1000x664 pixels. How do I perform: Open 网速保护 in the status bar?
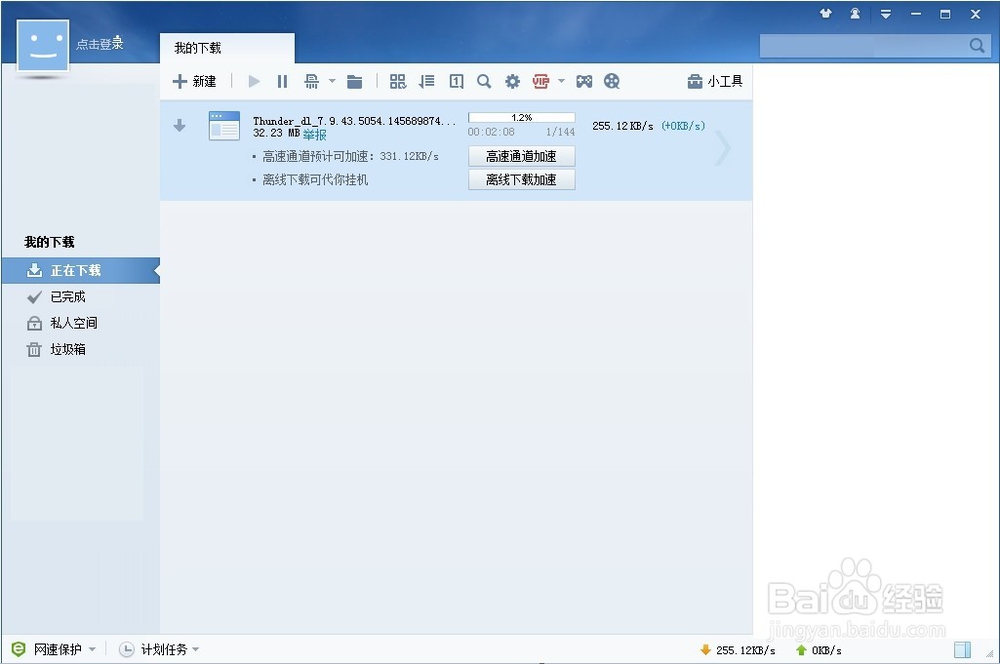[58, 649]
